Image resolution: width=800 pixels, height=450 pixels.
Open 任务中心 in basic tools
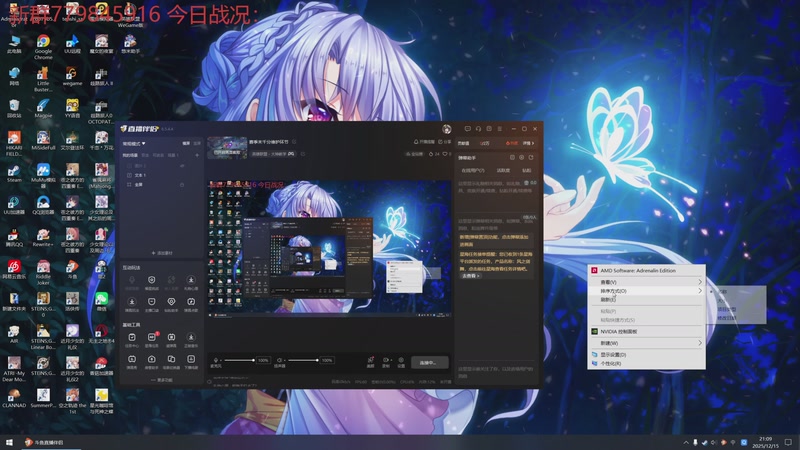[132, 340]
